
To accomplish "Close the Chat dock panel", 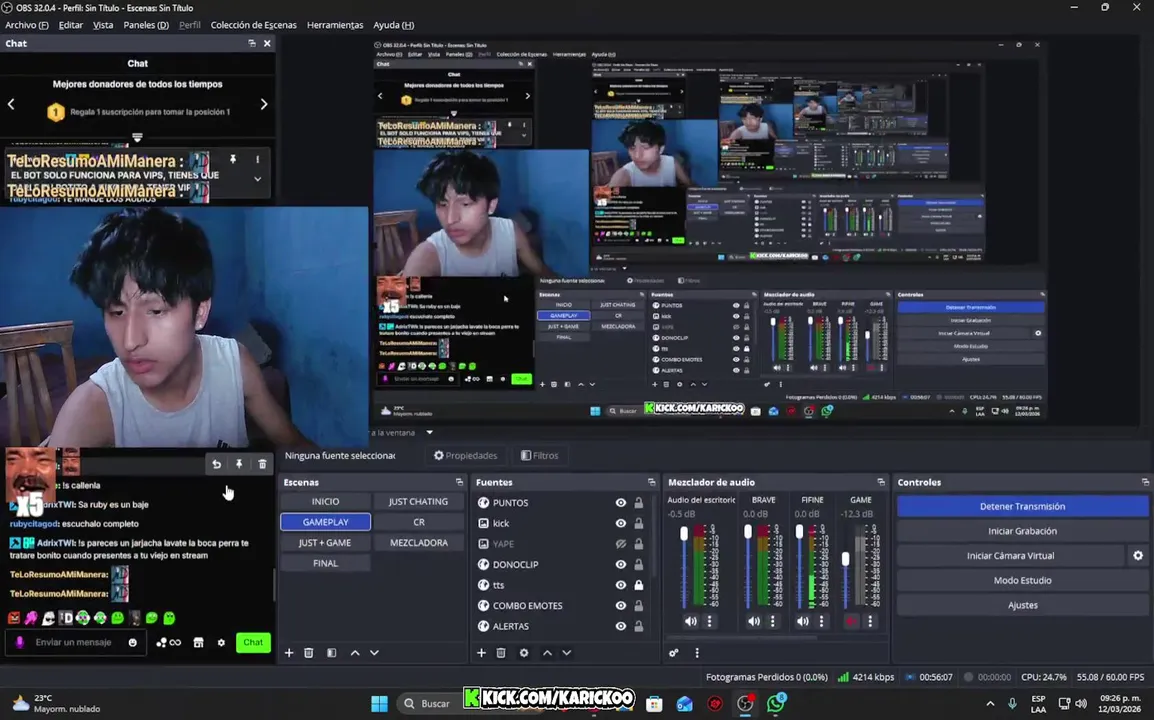I will point(267,43).
